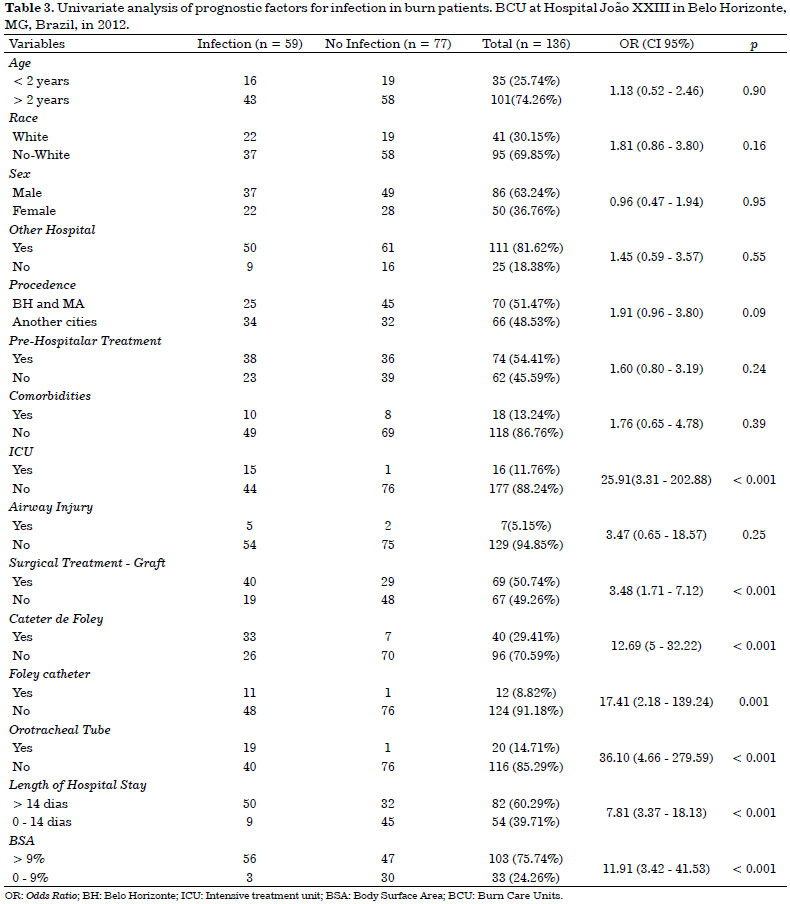
Task: Click the BSA odds ratio 11.91 value
Action: pyautogui.click(x=656, y=869)
